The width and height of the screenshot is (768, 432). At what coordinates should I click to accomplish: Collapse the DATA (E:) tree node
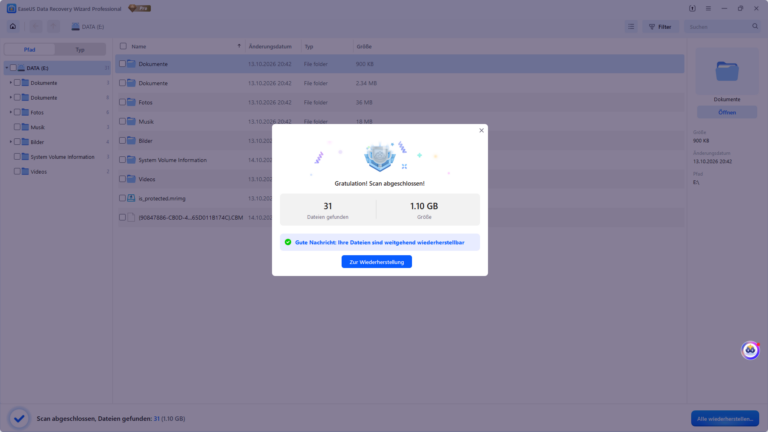click(x=7, y=68)
